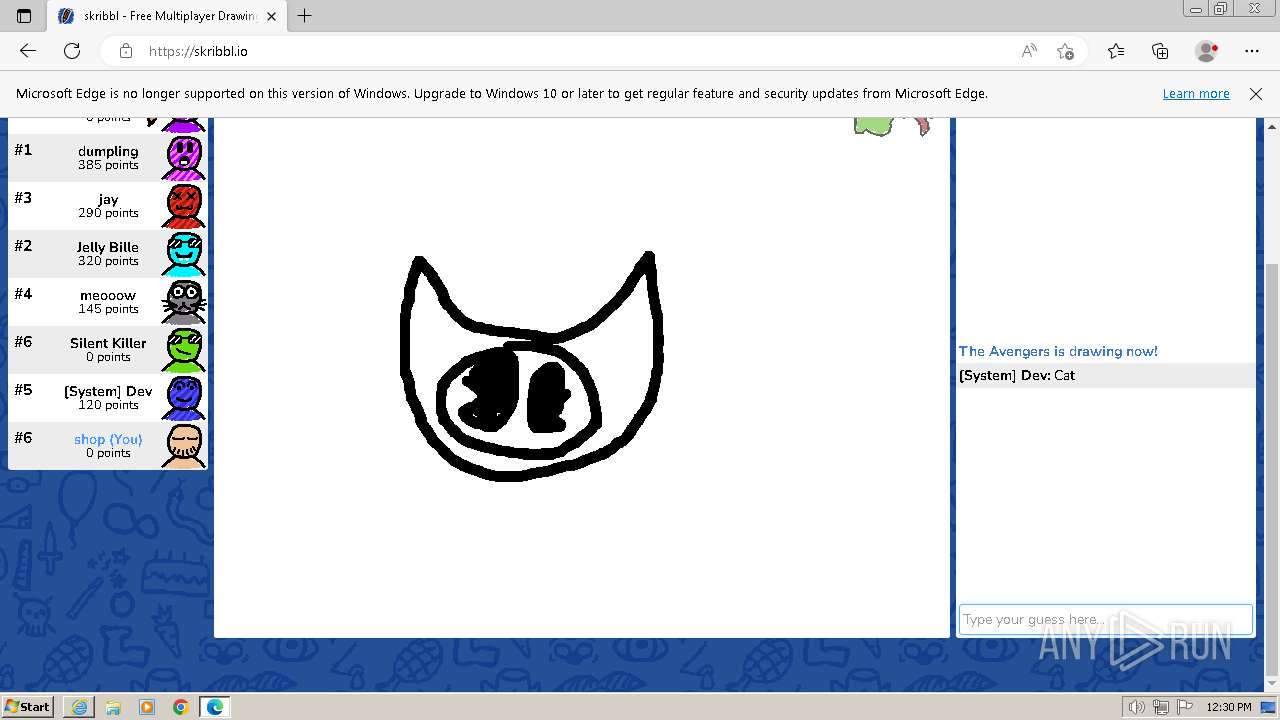1280x720 pixels.
Task: Click [System] Dev's blue avatar
Action: 184,398
